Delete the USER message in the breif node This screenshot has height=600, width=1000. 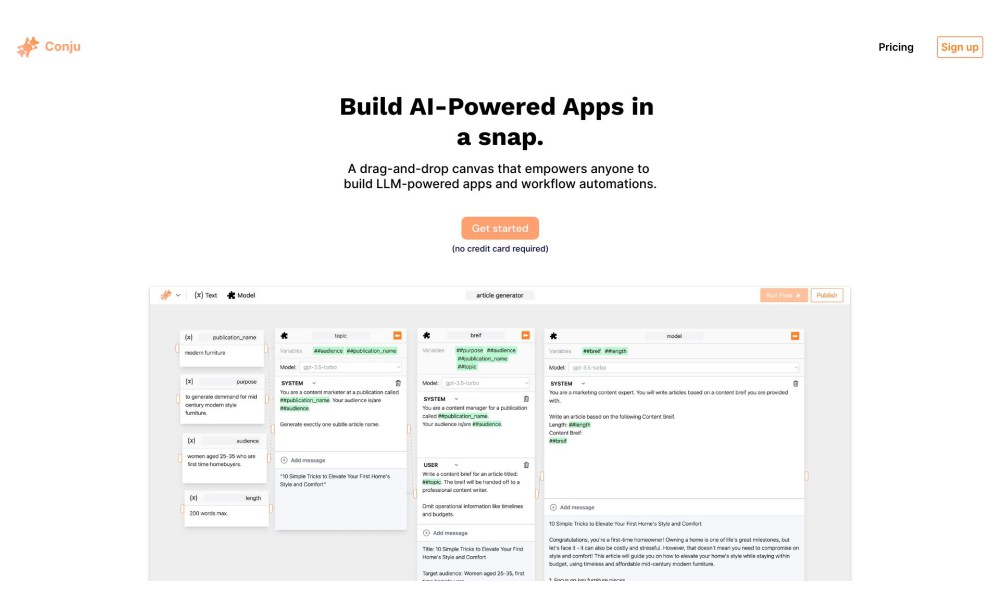(x=526, y=465)
